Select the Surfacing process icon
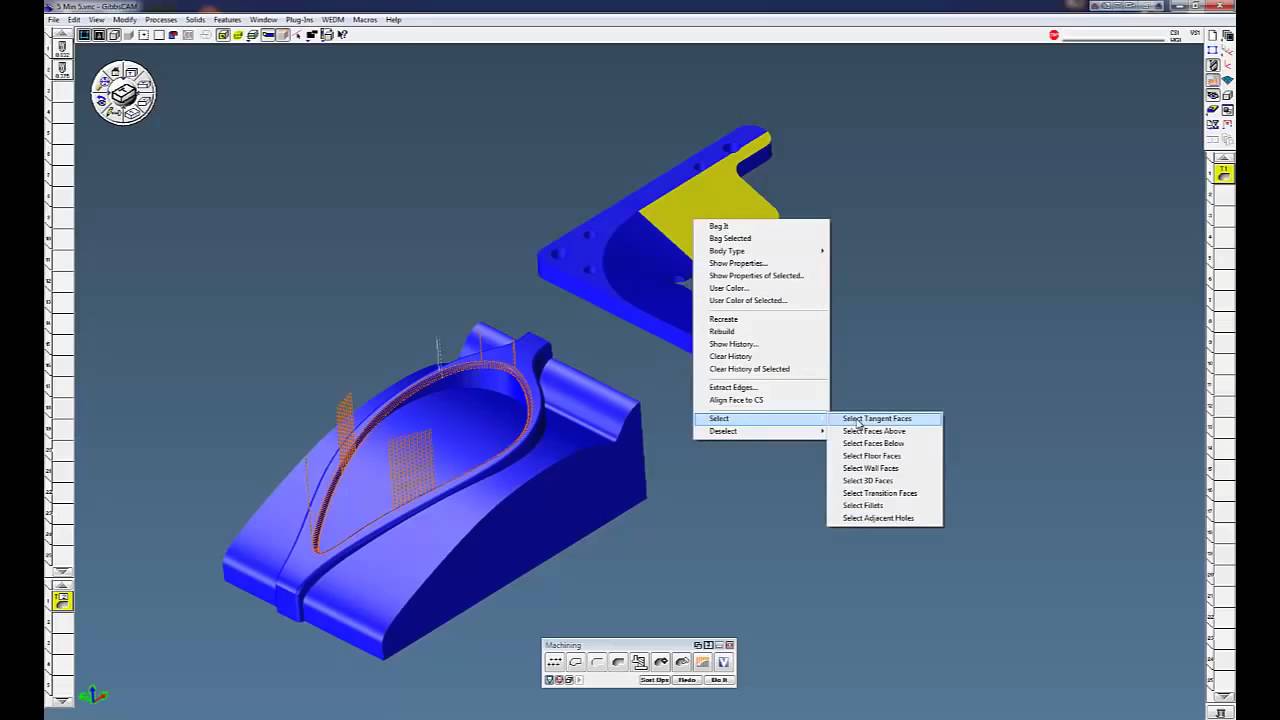 [x=660, y=662]
